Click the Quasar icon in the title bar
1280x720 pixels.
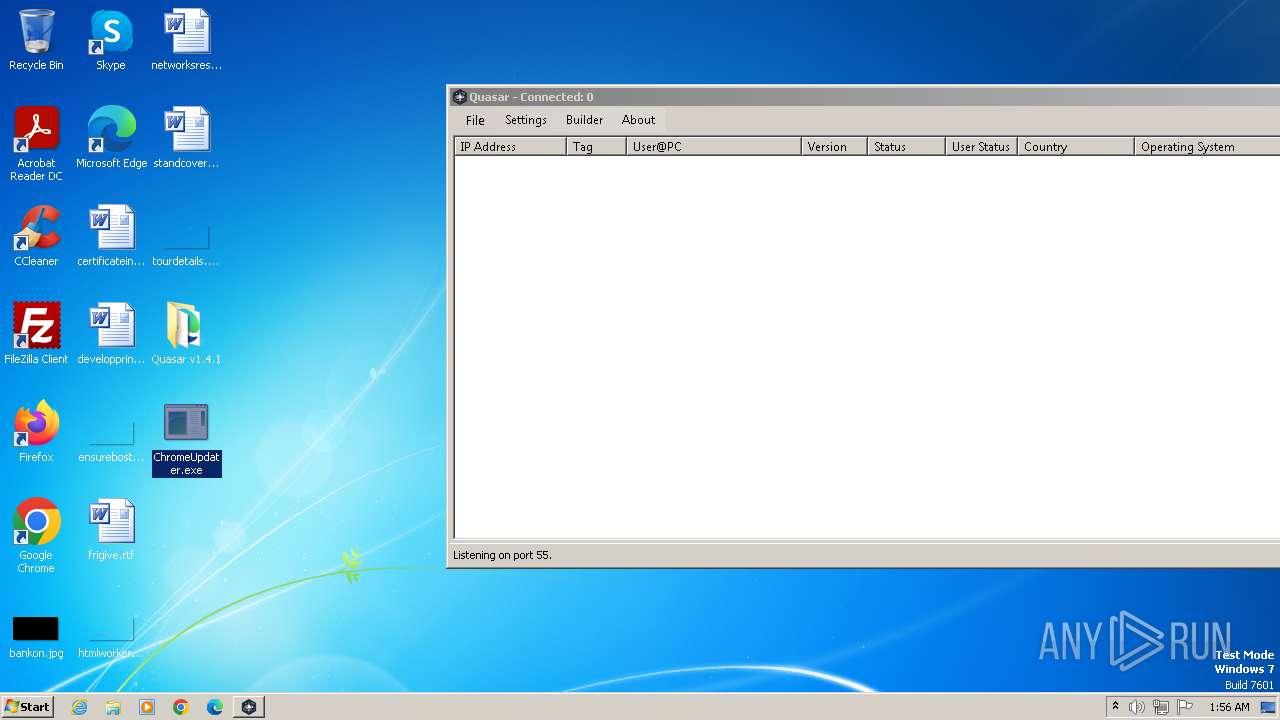460,97
